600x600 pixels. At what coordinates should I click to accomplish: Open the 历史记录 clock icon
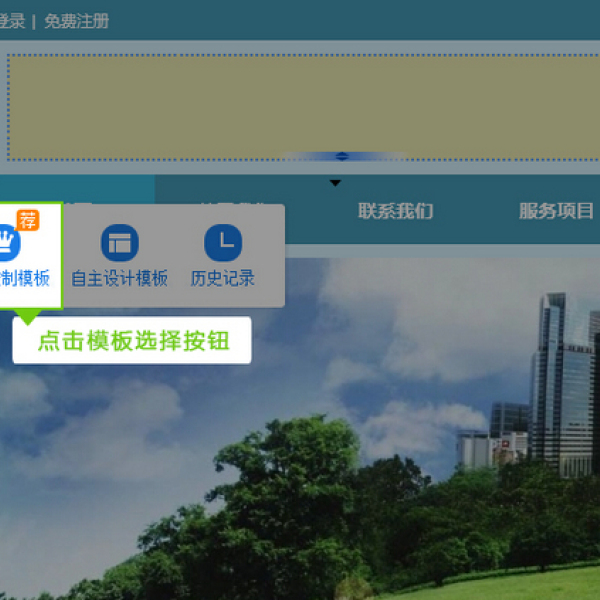tap(223, 243)
